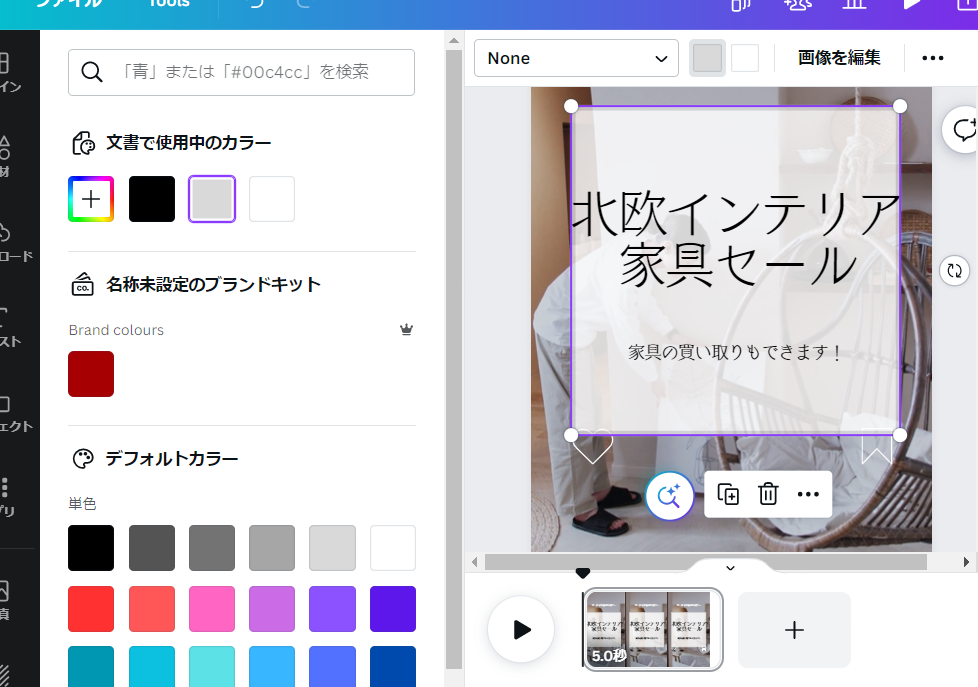Open the ファイル menu

pos(69,4)
